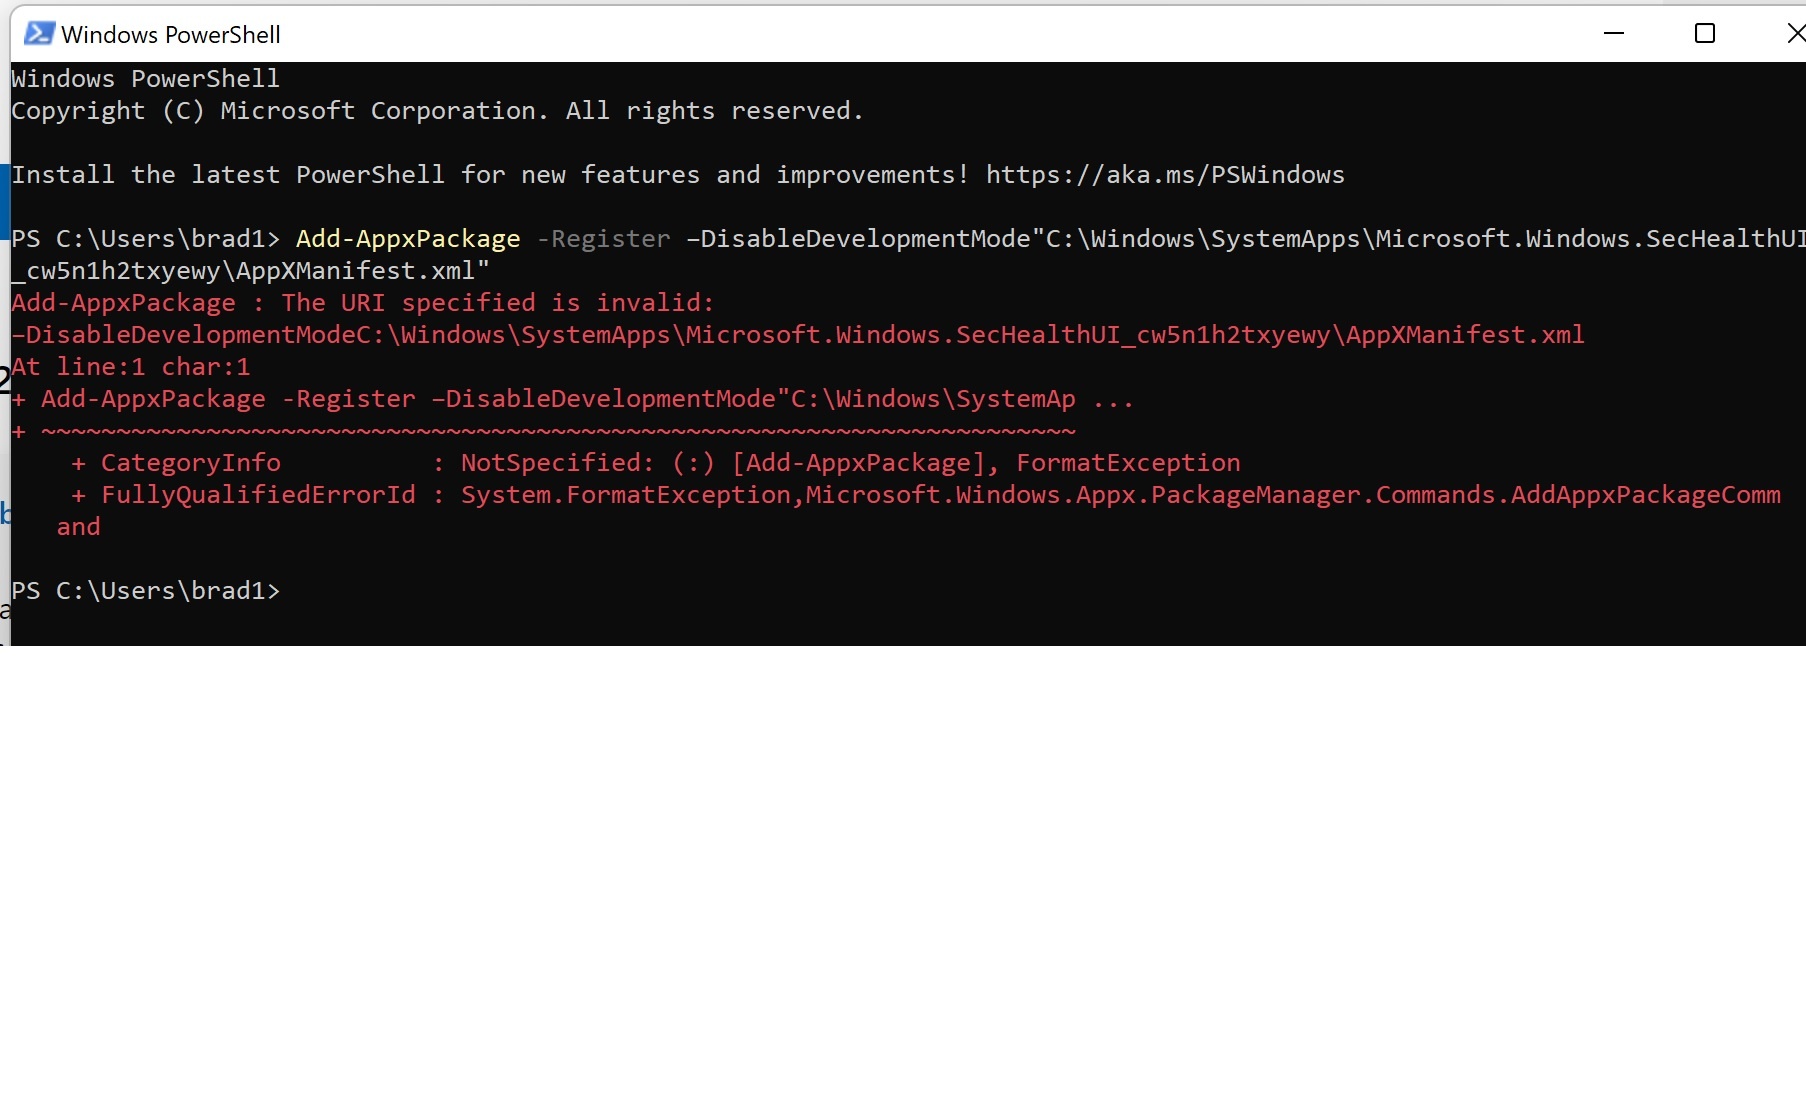Click '_cw5n1h2txyewy\AppXManifest.xml"' wrapped command line
Viewport: 1806px width, 1094px height.
[x=251, y=271]
